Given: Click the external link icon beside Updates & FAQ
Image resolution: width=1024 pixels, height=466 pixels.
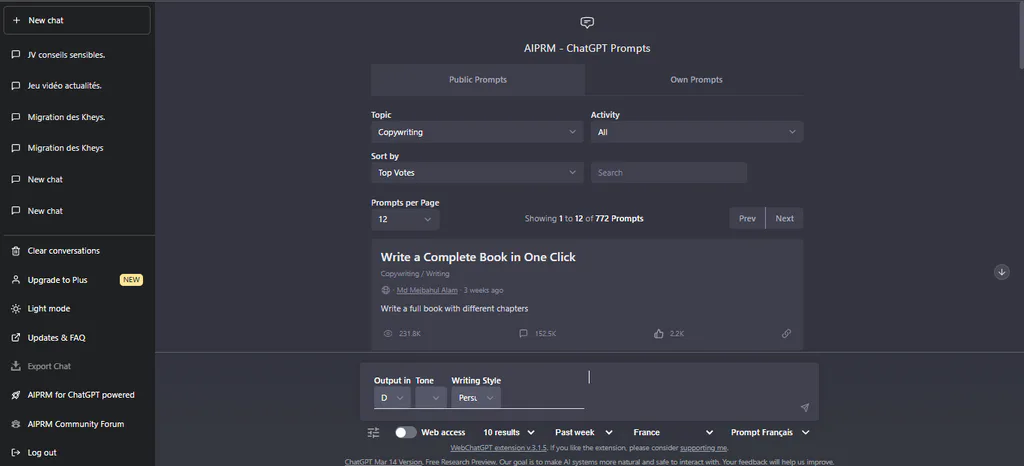Looking at the screenshot, I should [16, 337].
